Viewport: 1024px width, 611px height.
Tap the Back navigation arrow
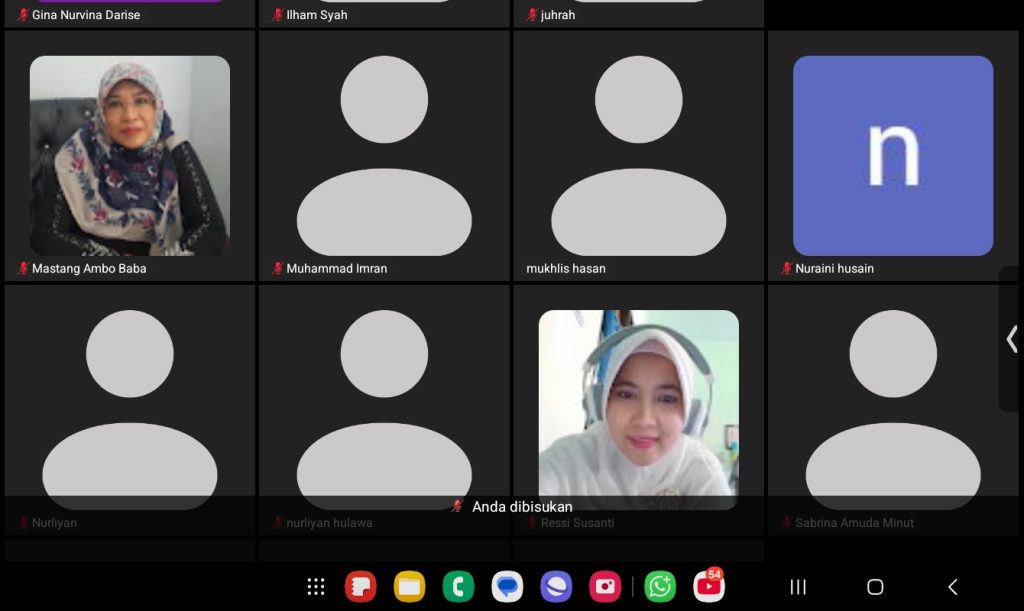pyautogui.click(x=952, y=587)
